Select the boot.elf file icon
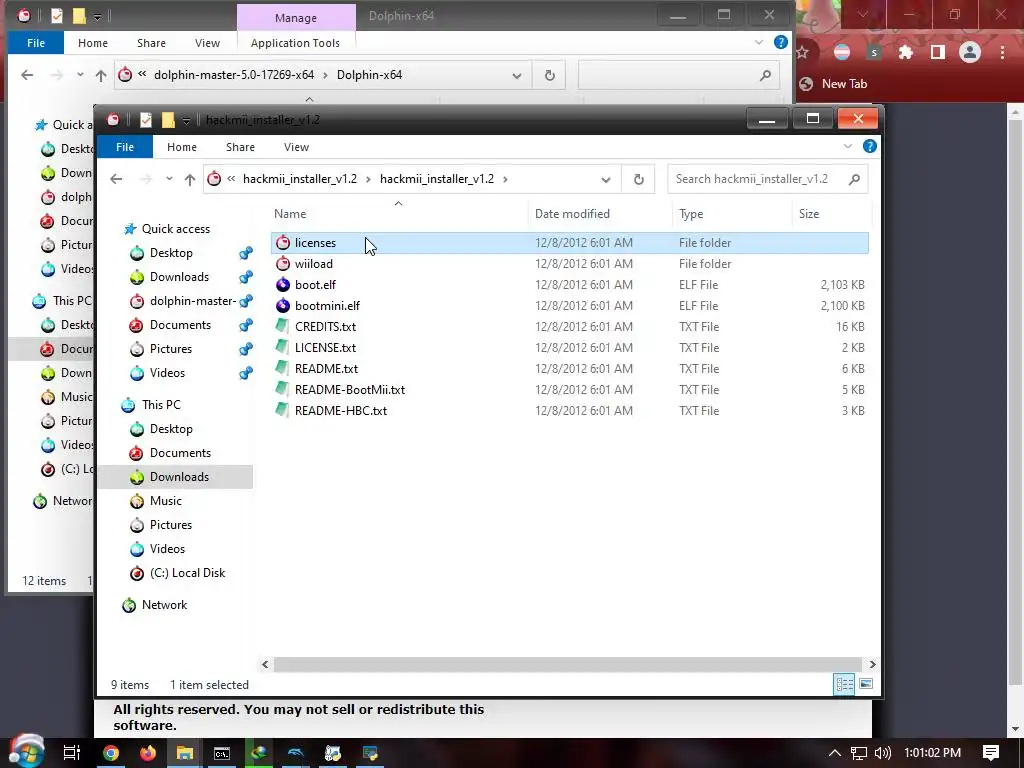This screenshot has height=768, width=1024. coord(283,285)
